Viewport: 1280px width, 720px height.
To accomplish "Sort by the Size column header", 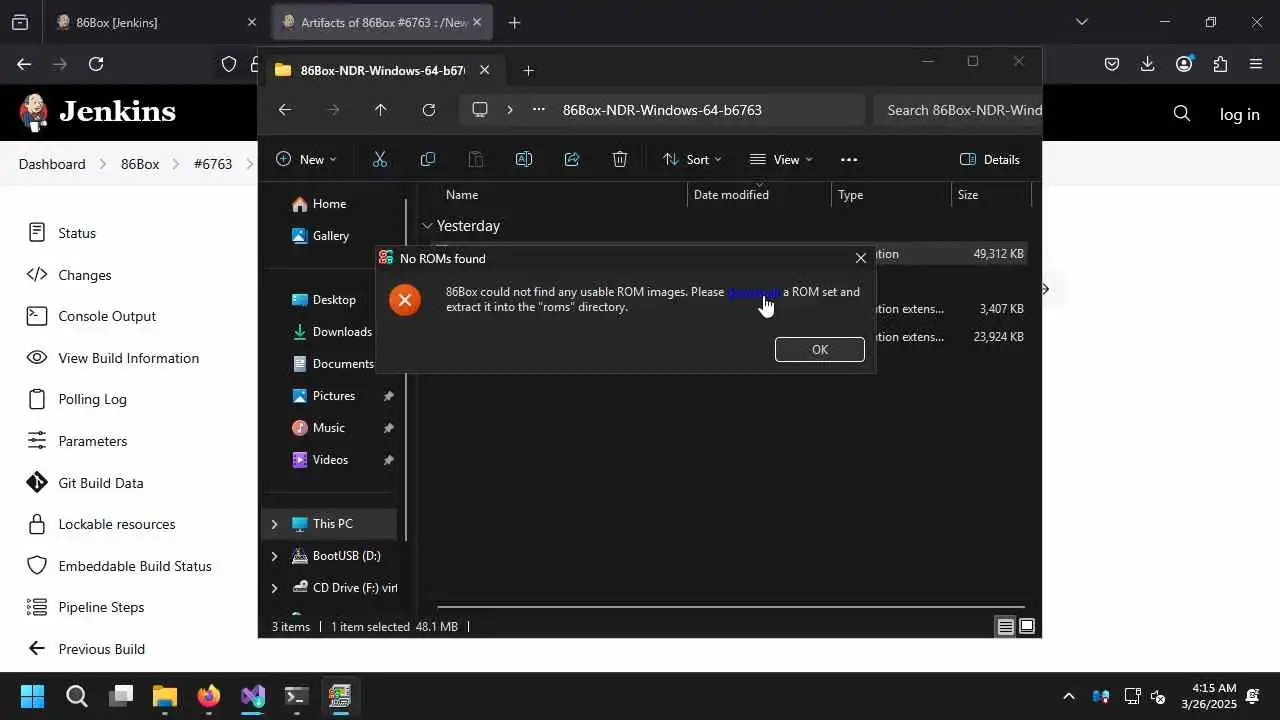I will (990, 195).
